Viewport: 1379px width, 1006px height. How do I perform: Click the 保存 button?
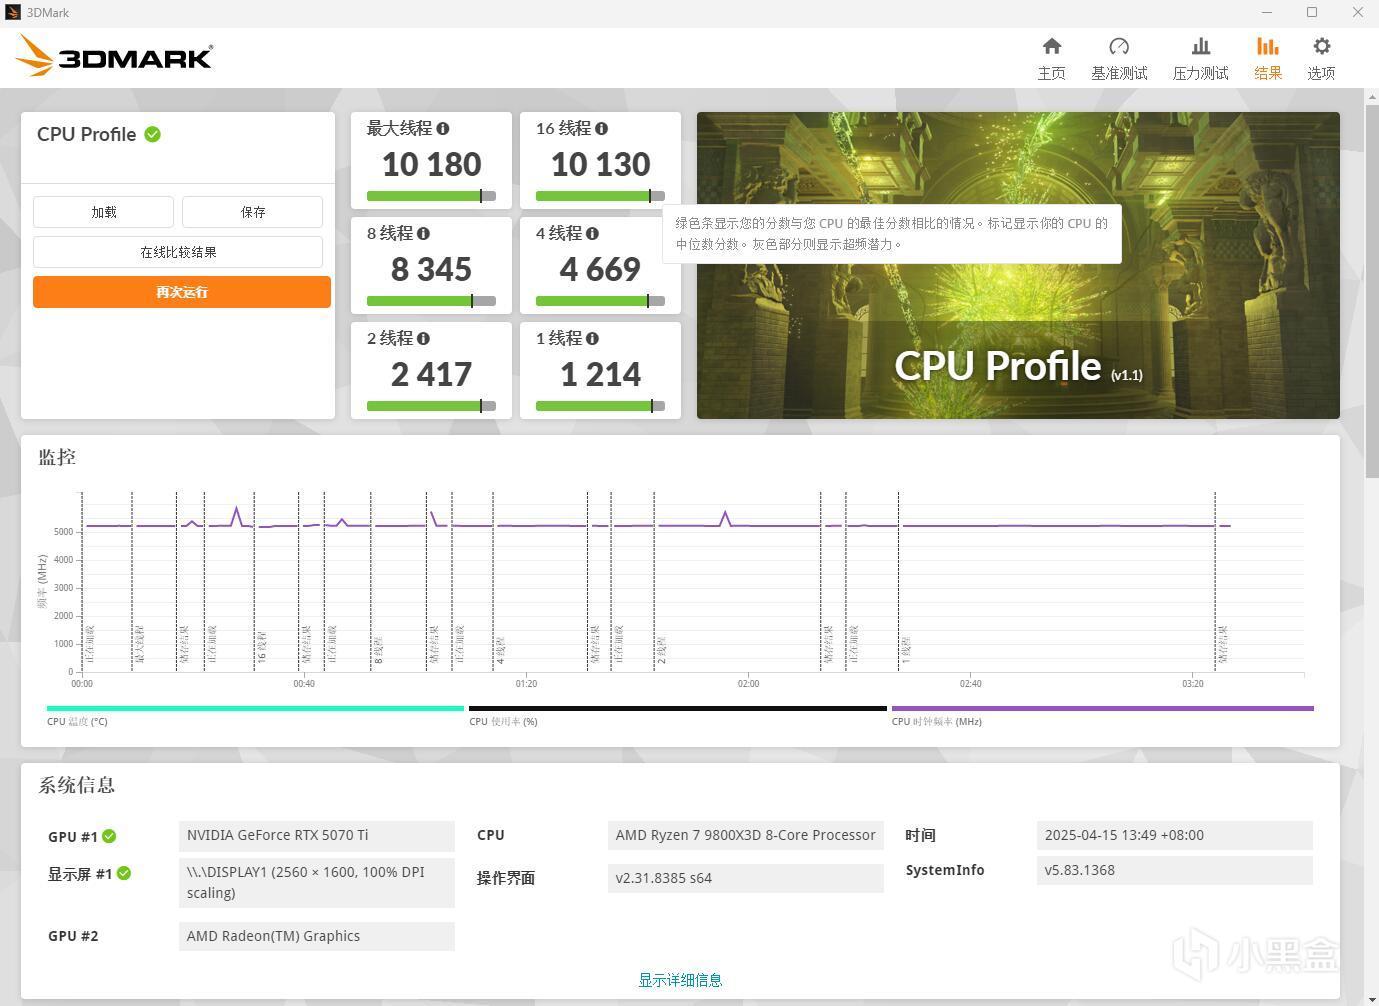252,212
